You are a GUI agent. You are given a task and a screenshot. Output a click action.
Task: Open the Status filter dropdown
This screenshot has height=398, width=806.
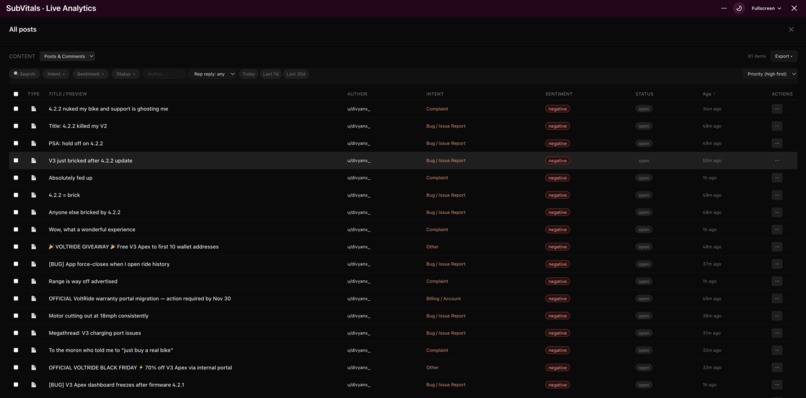125,74
